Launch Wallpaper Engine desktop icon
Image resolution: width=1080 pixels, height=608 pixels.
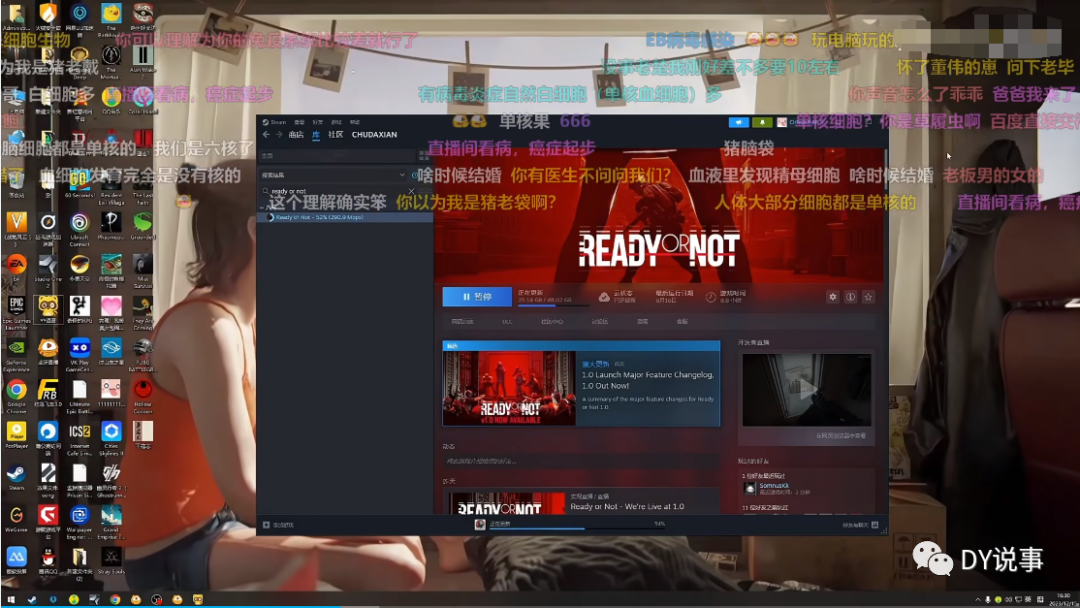tap(79, 521)
